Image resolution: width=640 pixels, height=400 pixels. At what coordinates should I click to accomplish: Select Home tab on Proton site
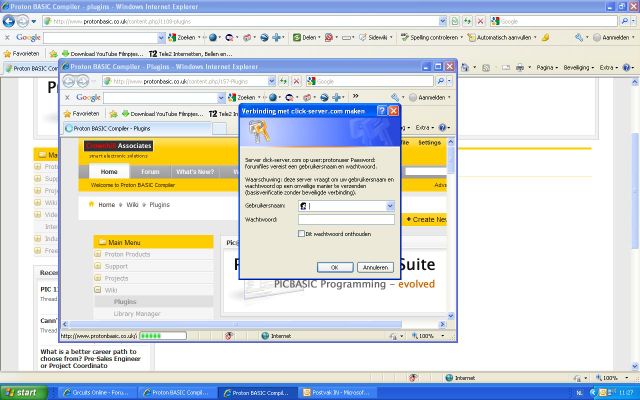point(109,171)
